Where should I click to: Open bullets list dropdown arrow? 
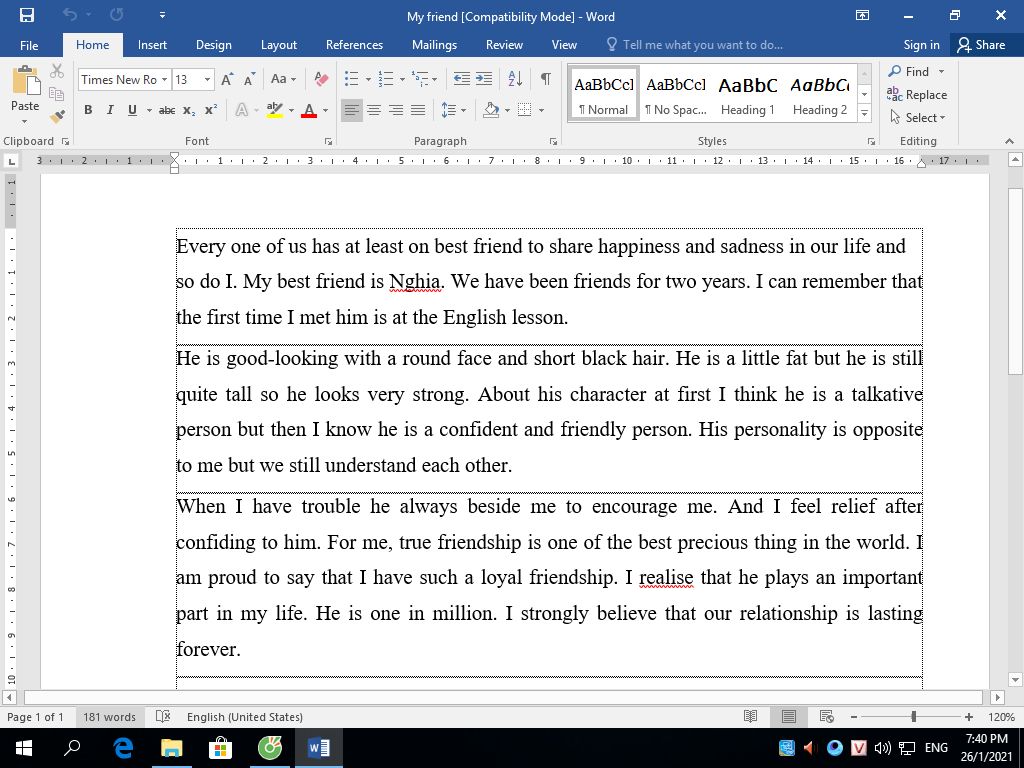[368, 80]
